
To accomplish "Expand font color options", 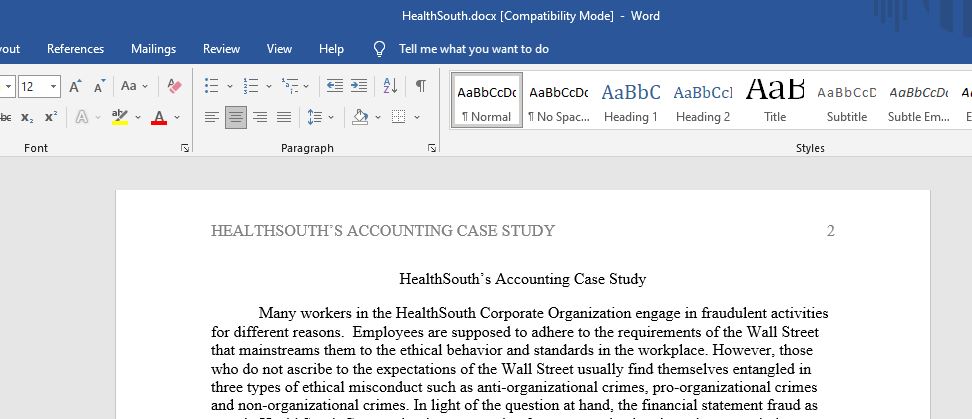I will pyautogui.click(x=177, y=117).
